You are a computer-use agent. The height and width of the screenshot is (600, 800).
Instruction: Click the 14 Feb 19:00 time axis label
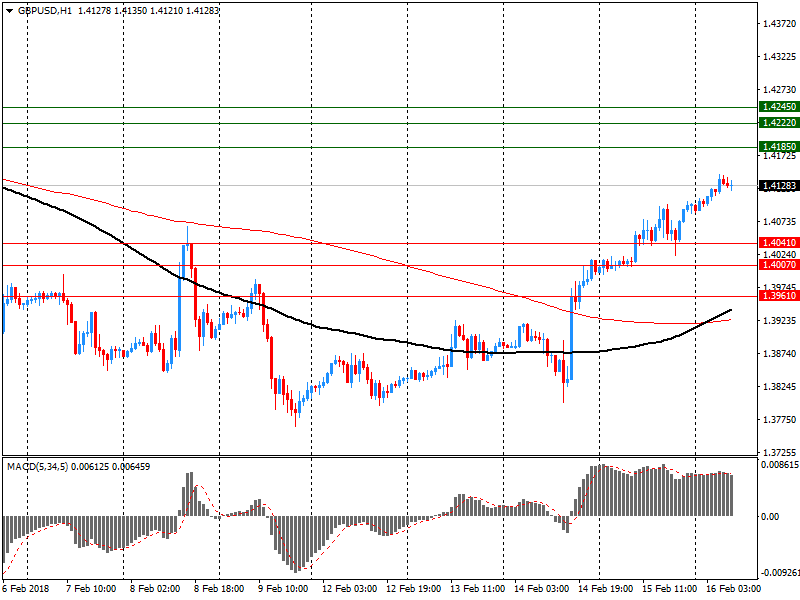click(606, 589)
